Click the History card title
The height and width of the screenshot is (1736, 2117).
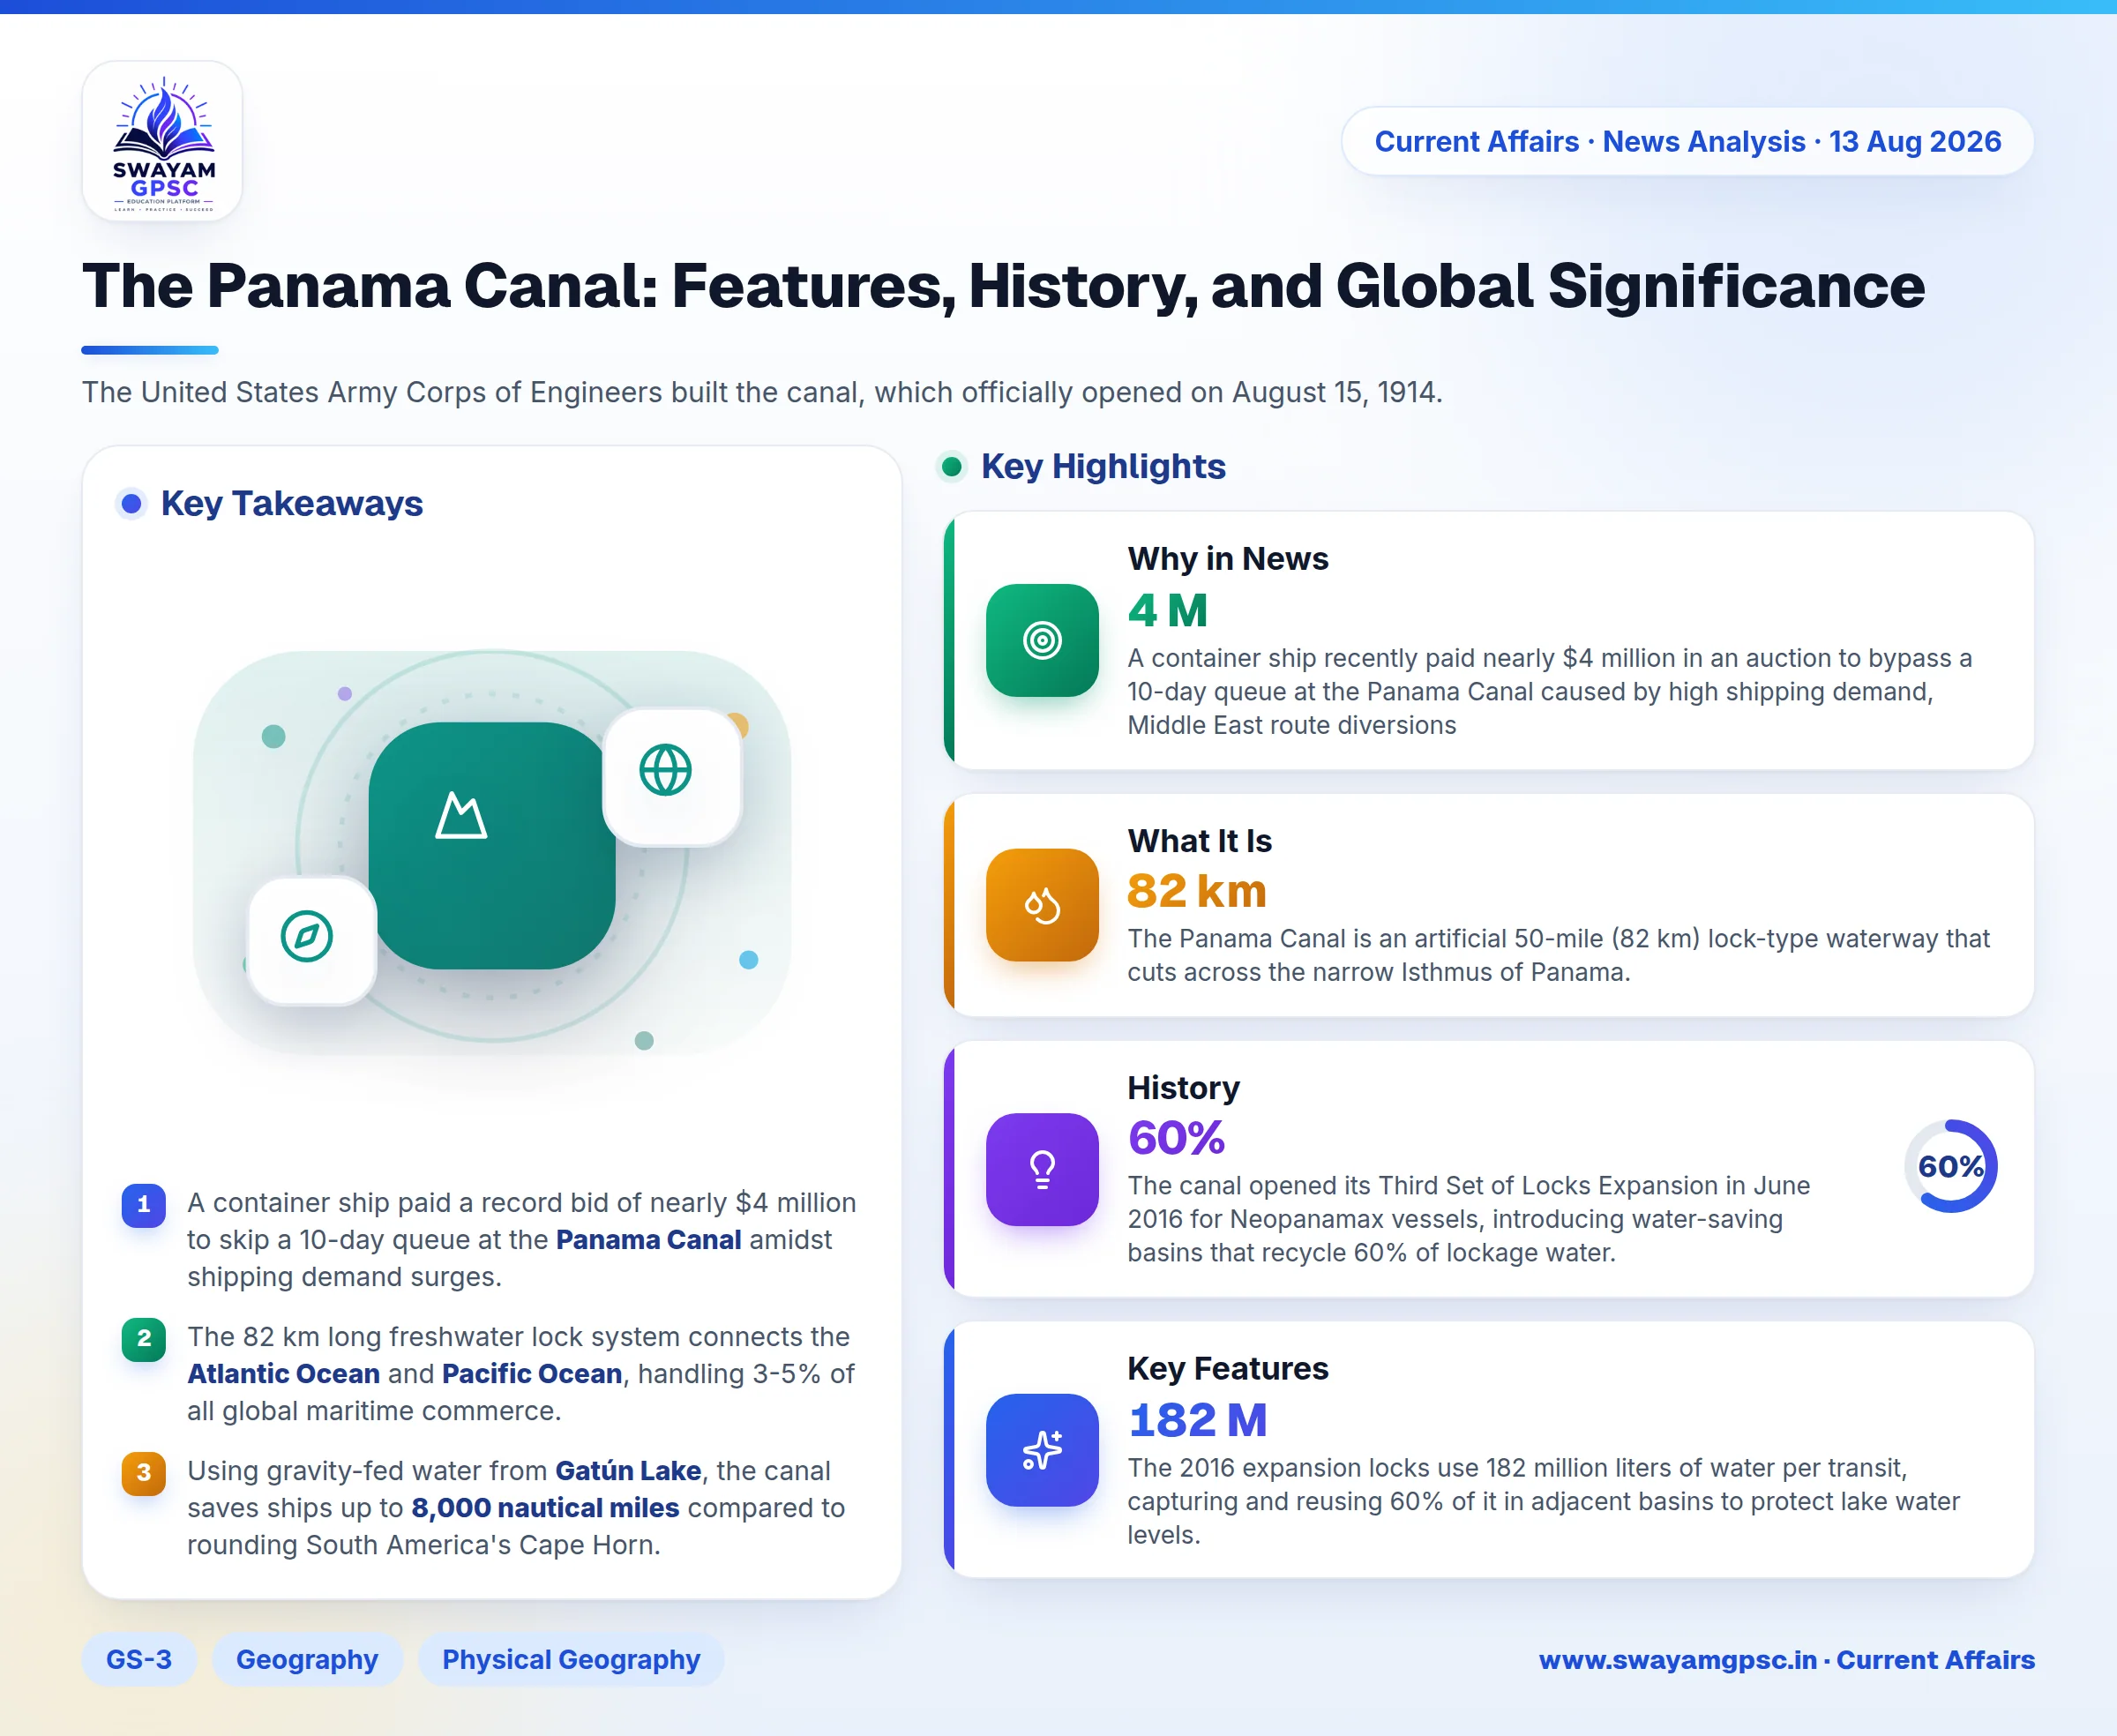tap(1184, 1087)
